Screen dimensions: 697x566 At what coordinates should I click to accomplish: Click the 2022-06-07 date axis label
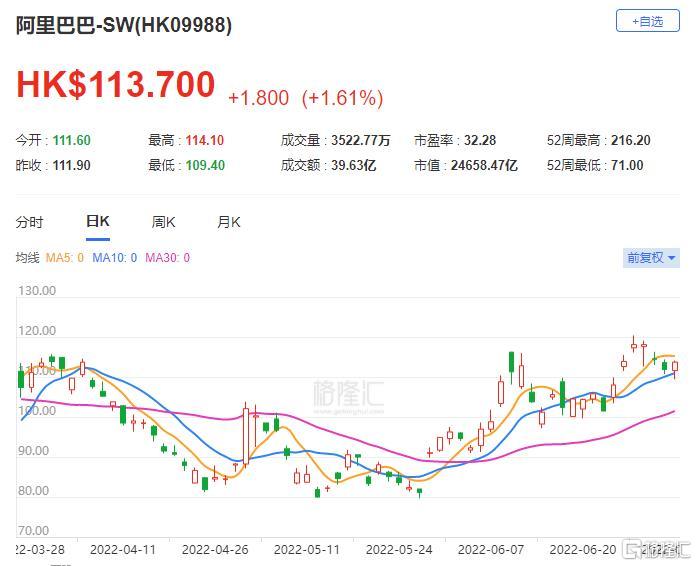pos(491,550)
